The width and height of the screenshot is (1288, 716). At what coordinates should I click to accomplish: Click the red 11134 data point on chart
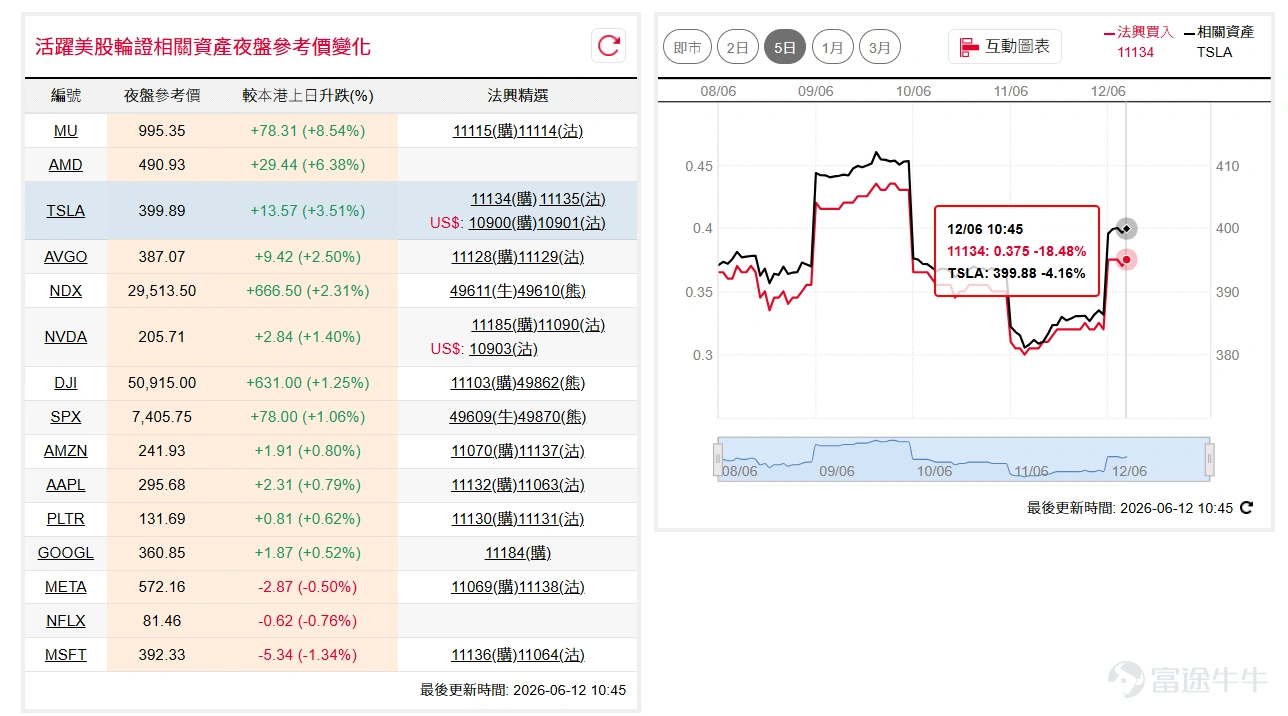pyautogui.click(x=1126, y=260)
